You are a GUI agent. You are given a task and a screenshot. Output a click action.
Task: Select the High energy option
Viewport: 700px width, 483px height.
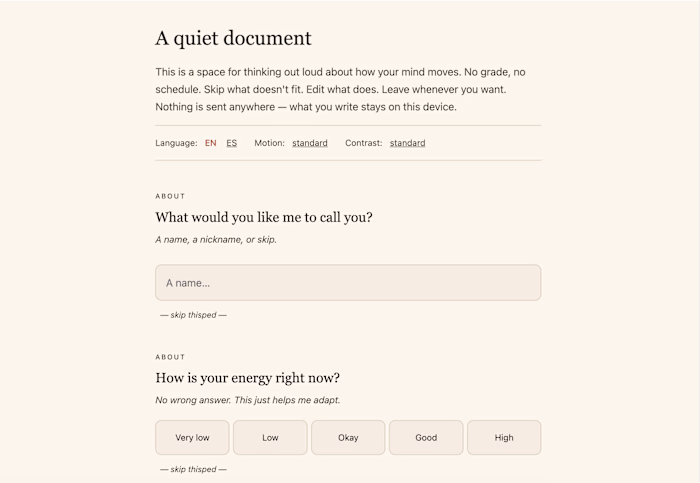point(504,437)
